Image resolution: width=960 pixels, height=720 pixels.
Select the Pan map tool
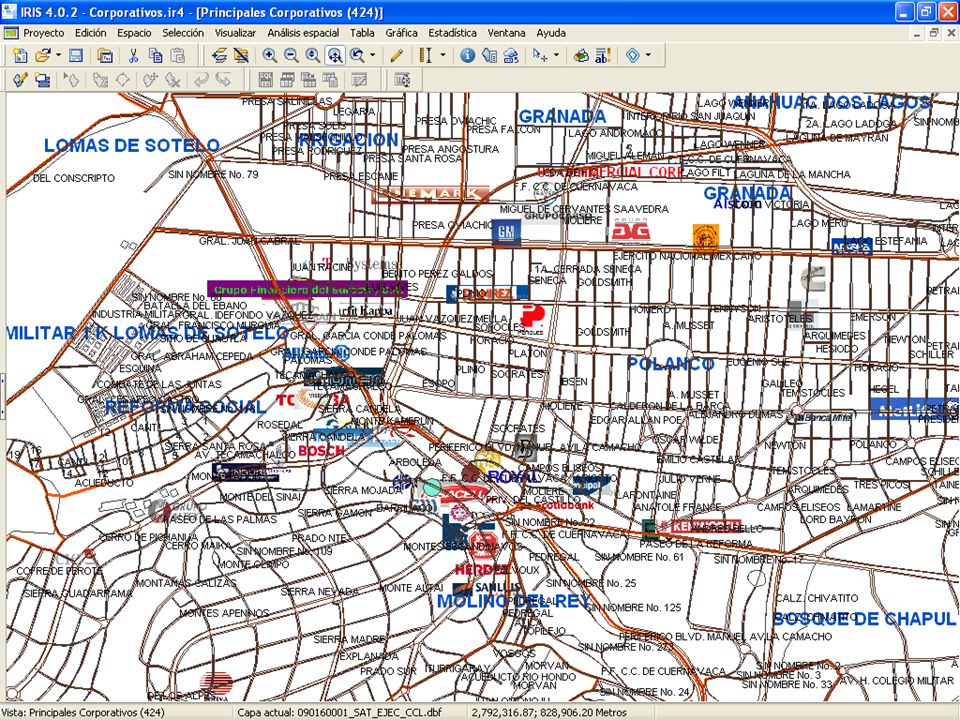[x=334, y=56]
